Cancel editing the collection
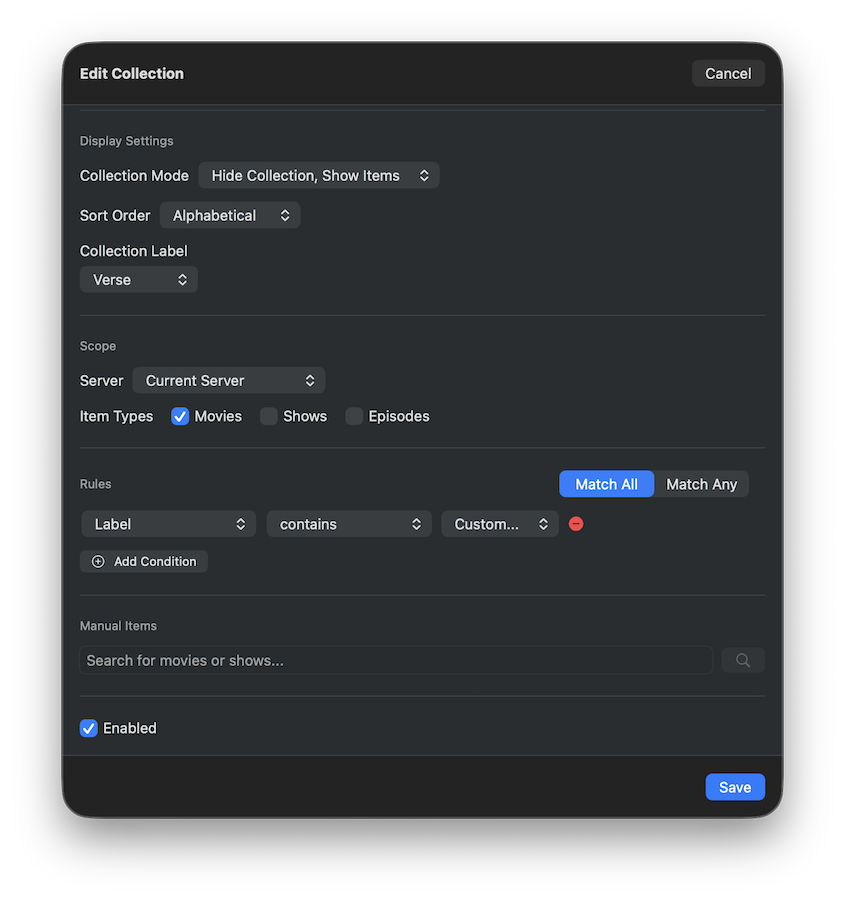This screenshot has height=900, width=845. coord(728,73)
